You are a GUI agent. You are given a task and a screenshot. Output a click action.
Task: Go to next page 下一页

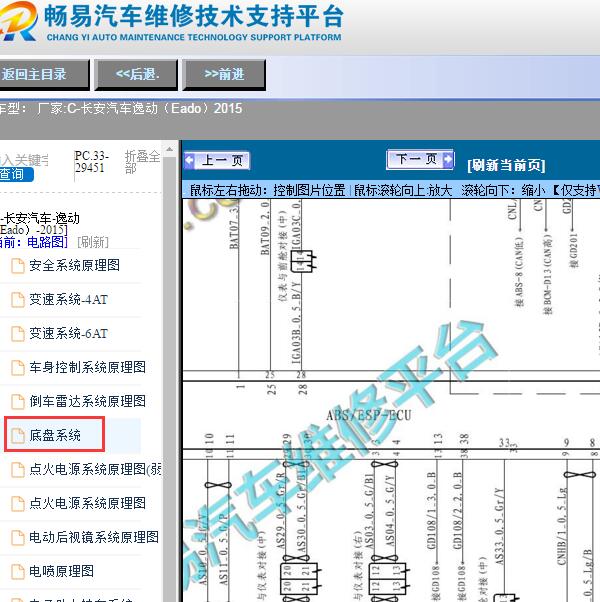pyautogui.click(x=420, y=159)
